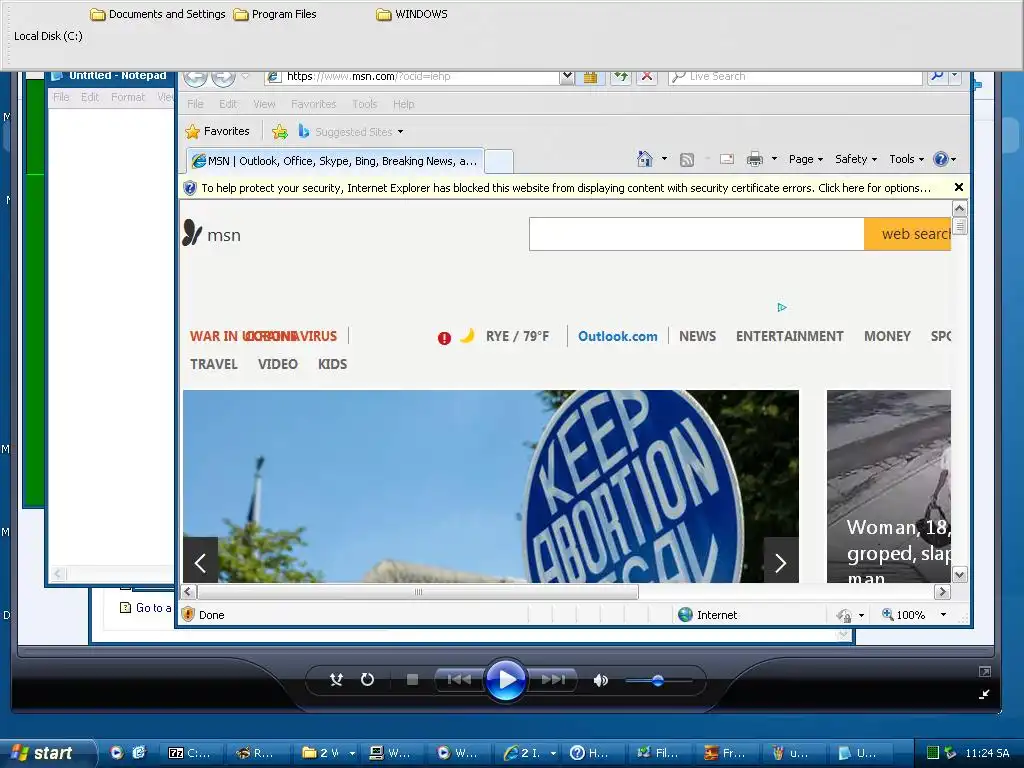Click the TRAVEL navigation link
The image size is (1024, 768).
(x=214, y=364)
